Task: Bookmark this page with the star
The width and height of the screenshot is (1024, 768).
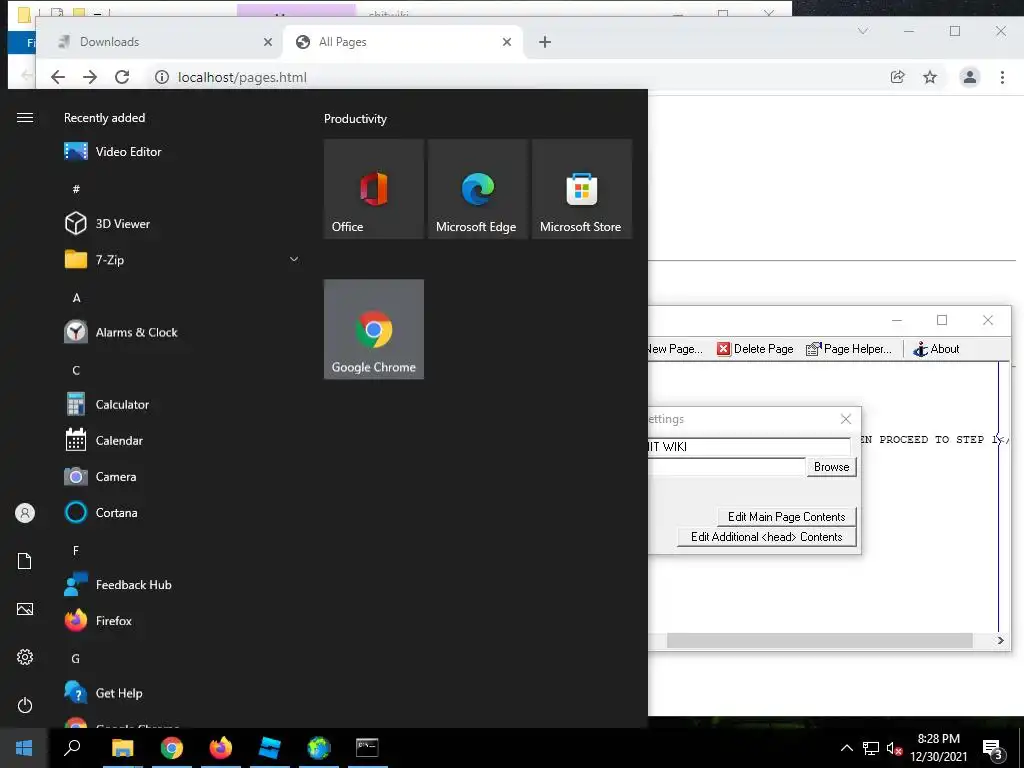Action: [x=930, y=77]
